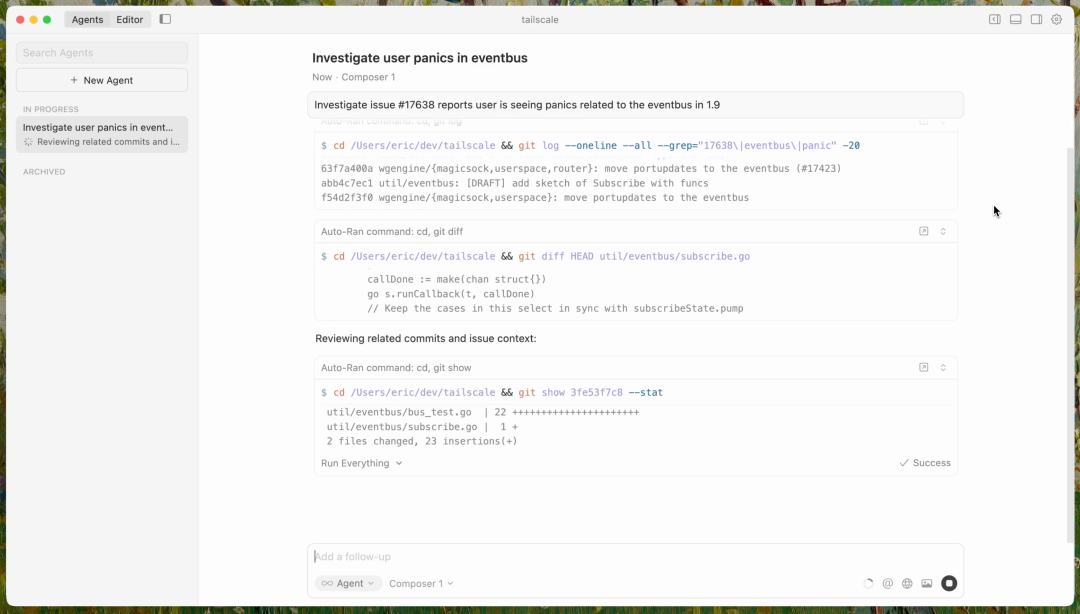Open git diff command output in new view
This screenshot has width=1080, height=614.
point(924,232)
